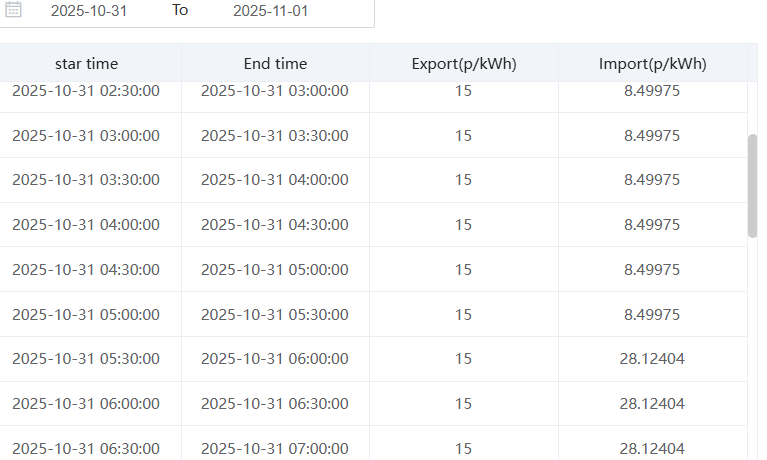Click Import value 28.12404 in 05:30 row
Image resolution: width=767 pixels, height=460 pixels.
(652, 359)
